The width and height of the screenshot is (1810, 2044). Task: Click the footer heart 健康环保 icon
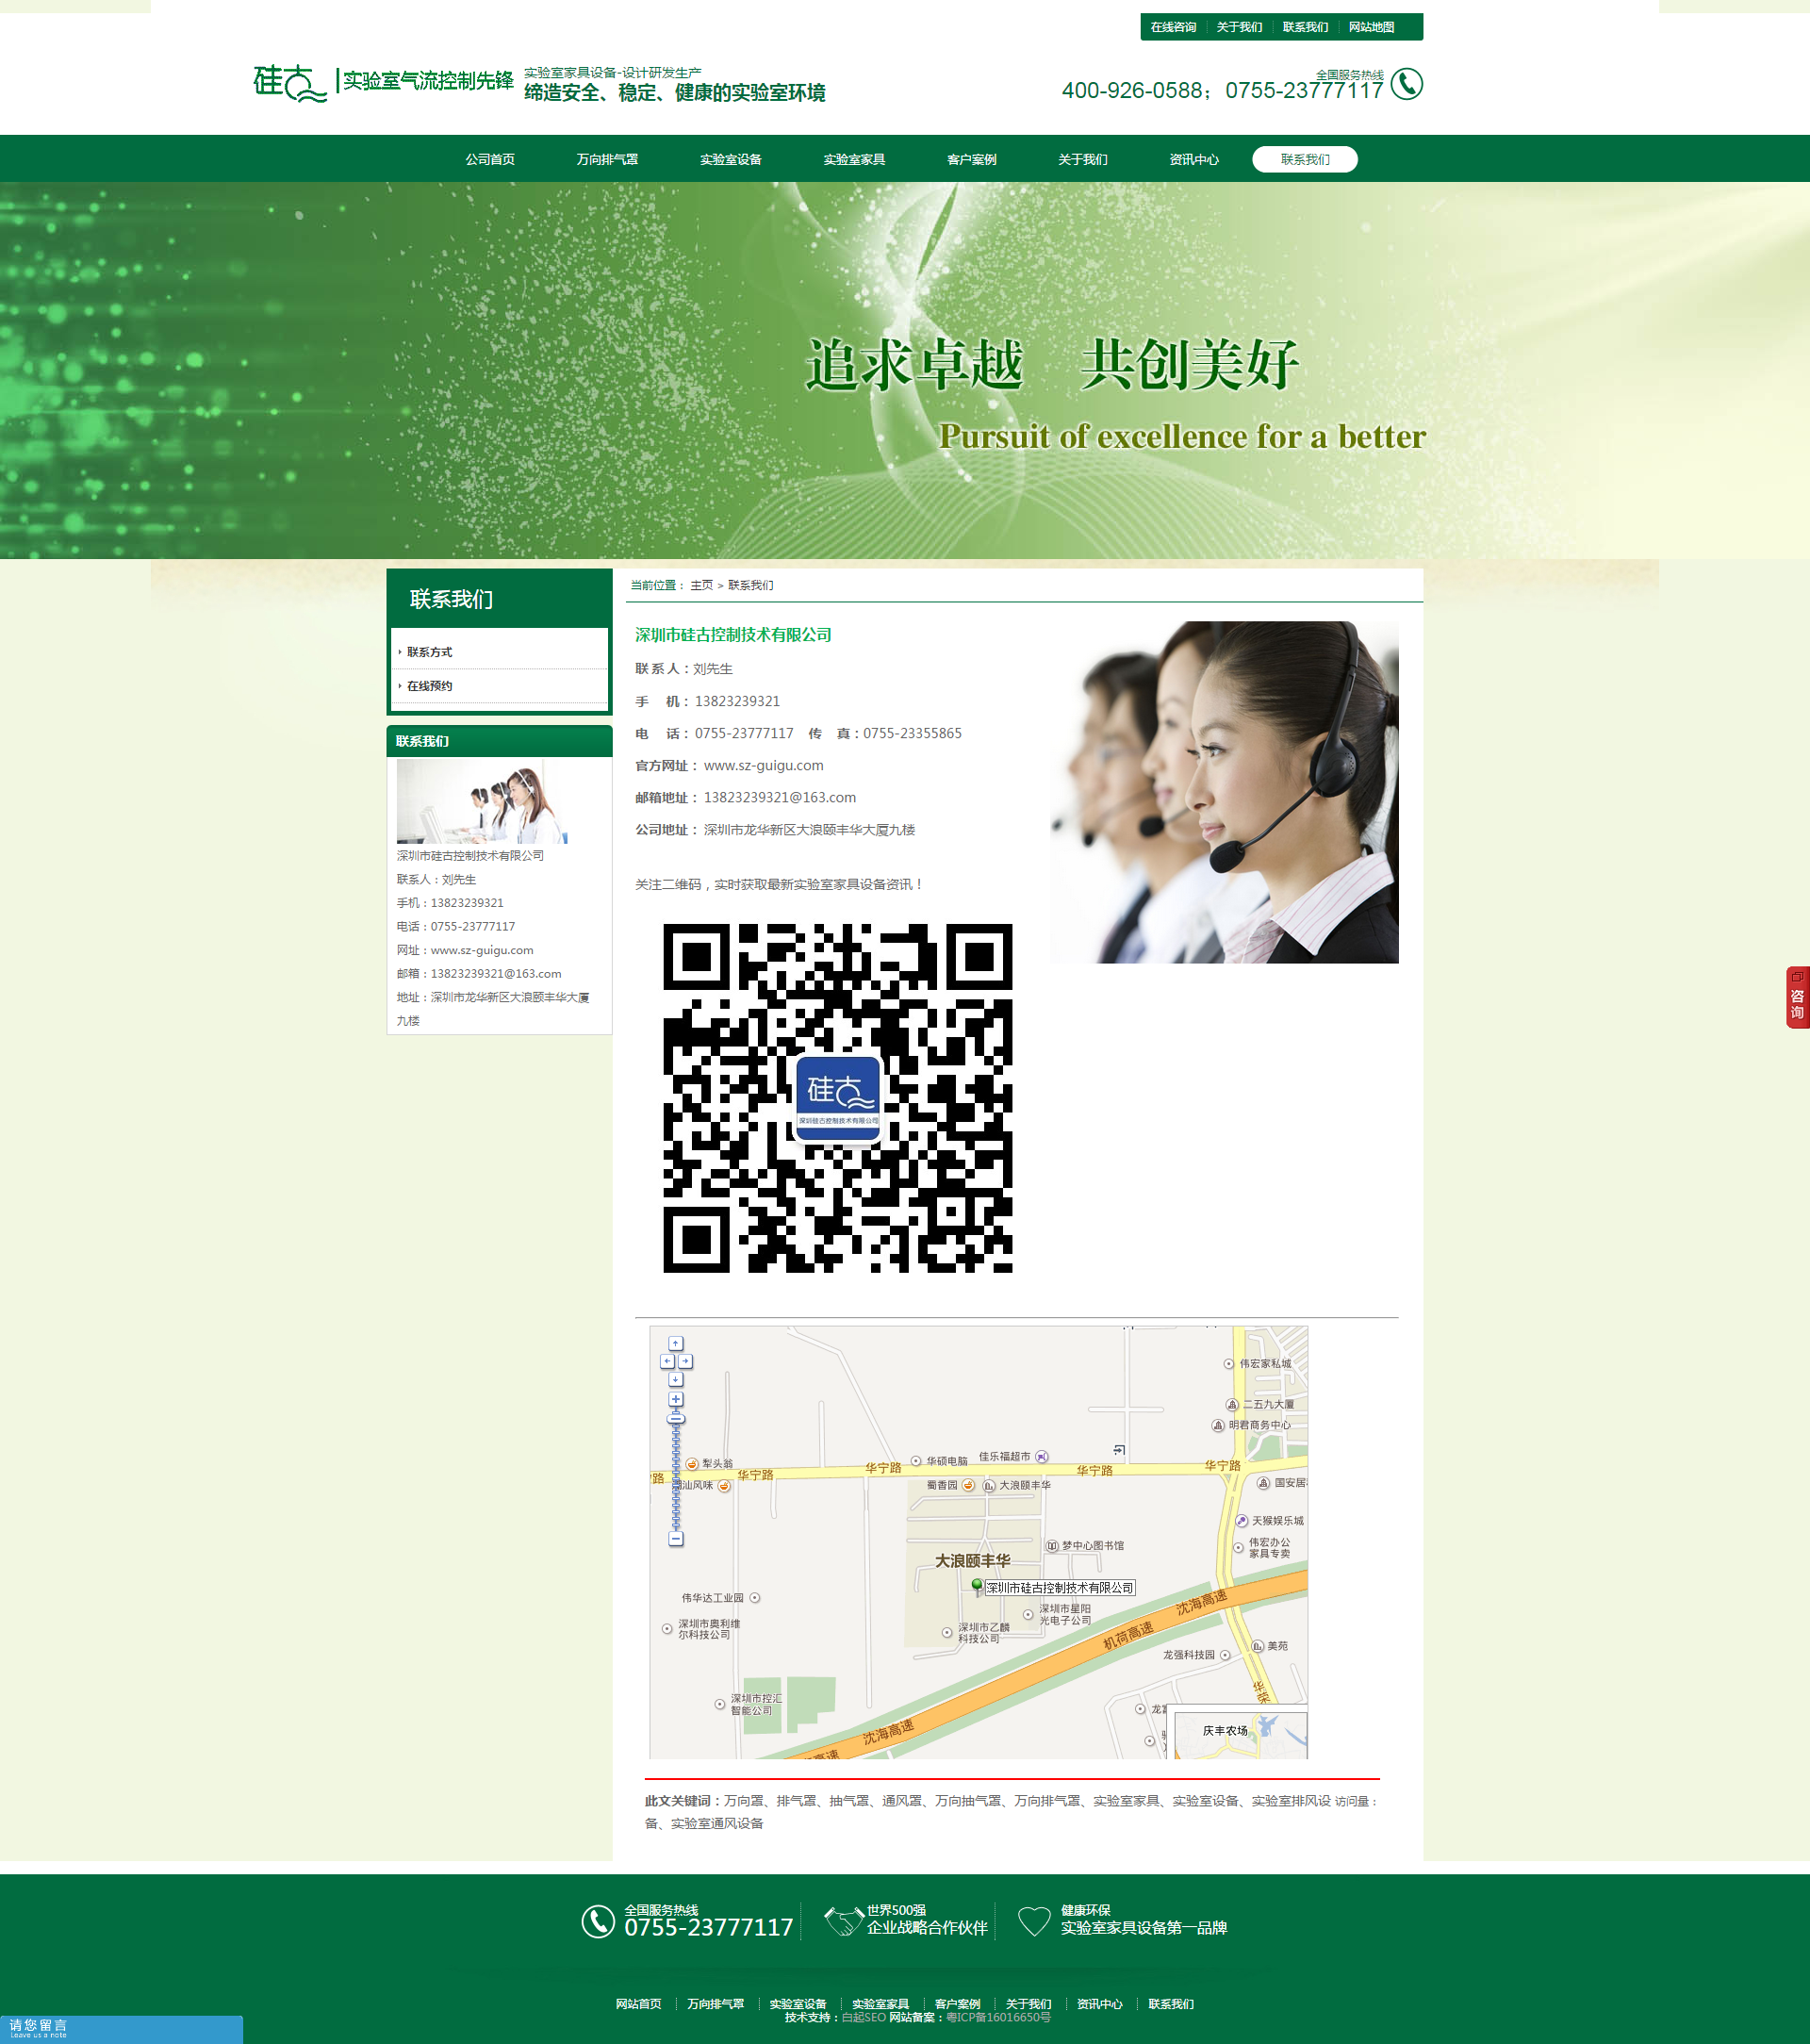(x=1034, y=1921)
